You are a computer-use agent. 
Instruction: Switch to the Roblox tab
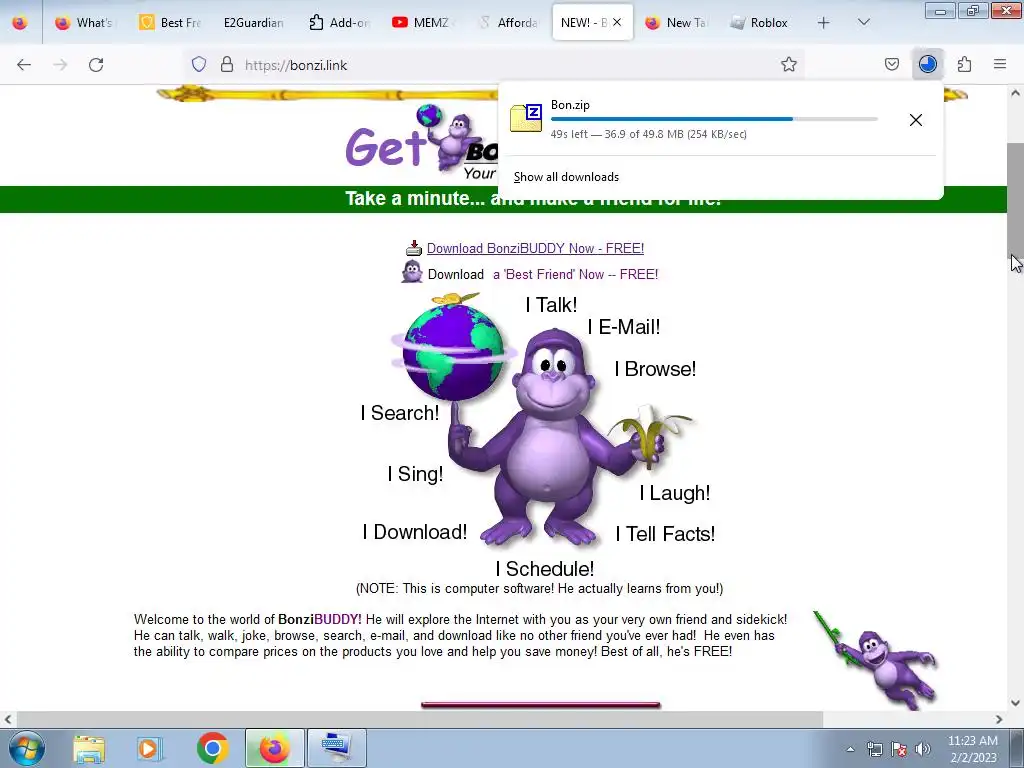[x=760, y=23]
